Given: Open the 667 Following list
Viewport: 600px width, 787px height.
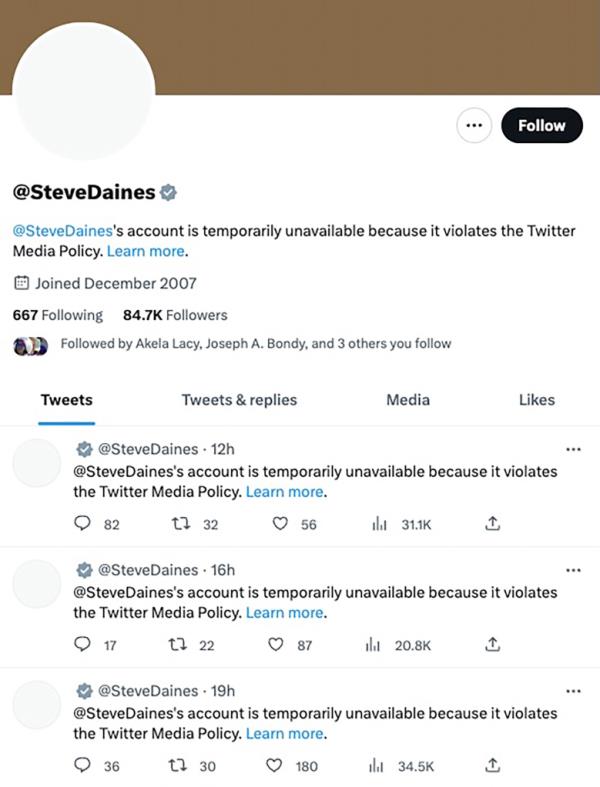Looking at the screenshot, I should coord(57,315).
